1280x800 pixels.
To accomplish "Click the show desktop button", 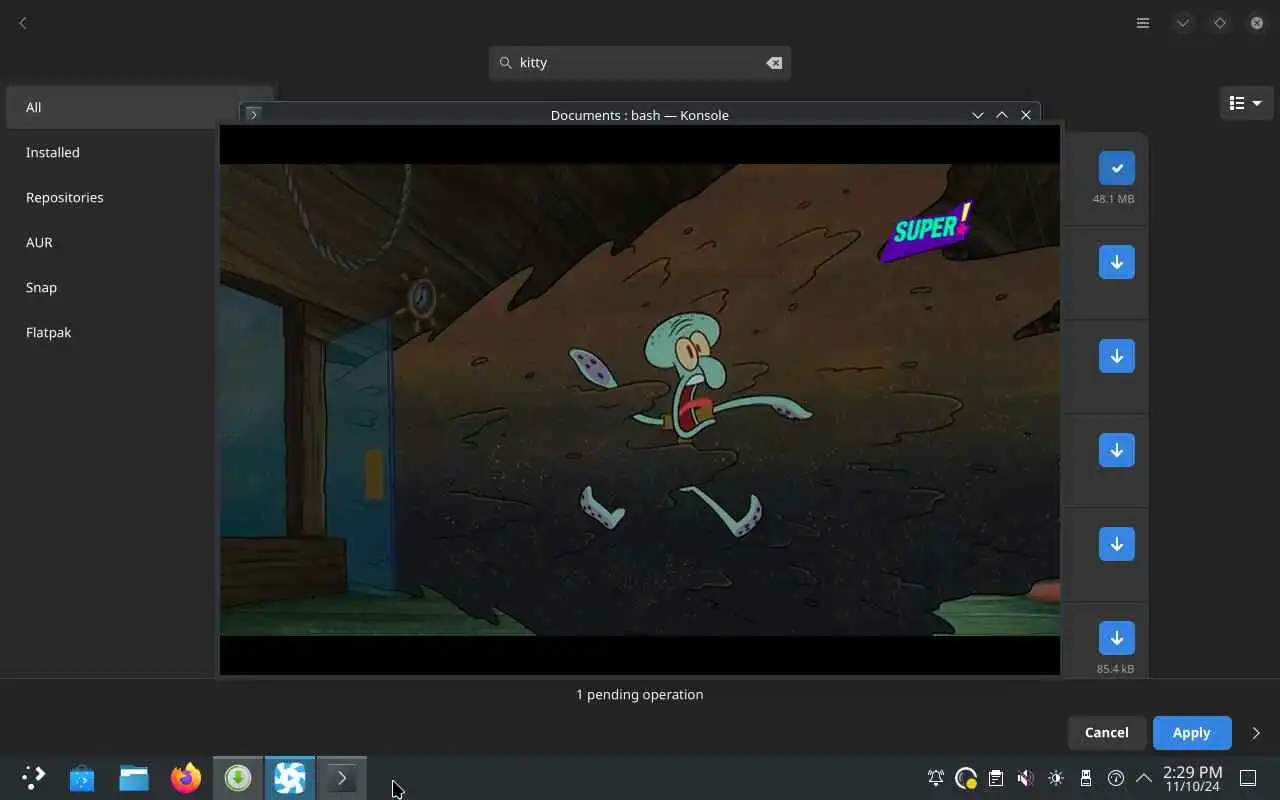I will pyautogui.click(x=1248, y=778).
